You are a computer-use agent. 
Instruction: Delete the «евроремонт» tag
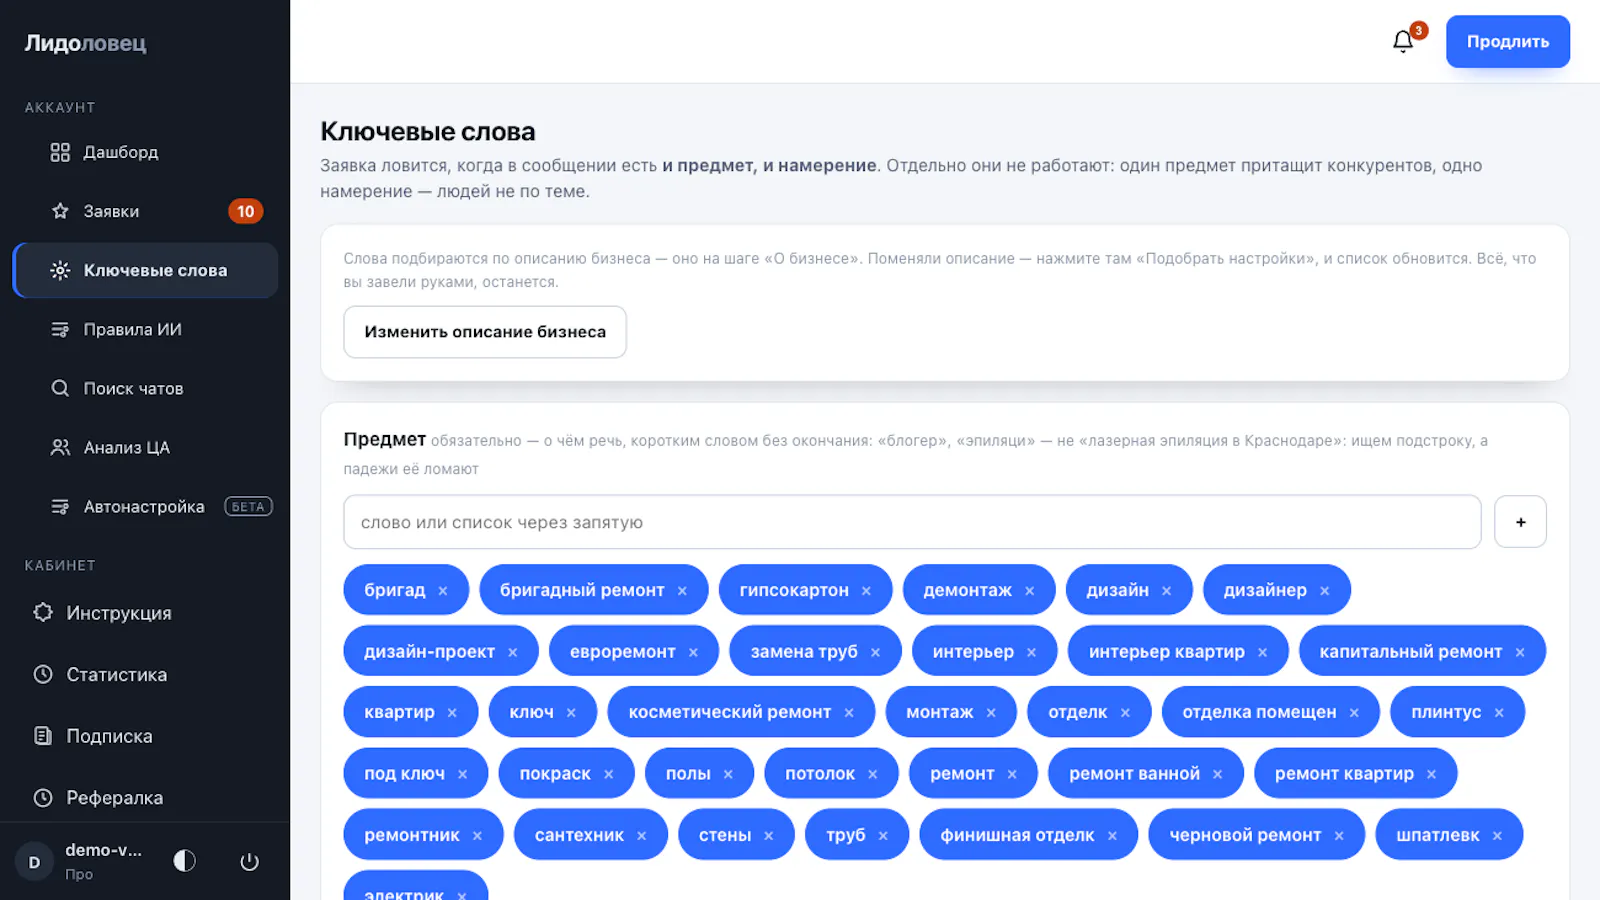pos(693,652)
